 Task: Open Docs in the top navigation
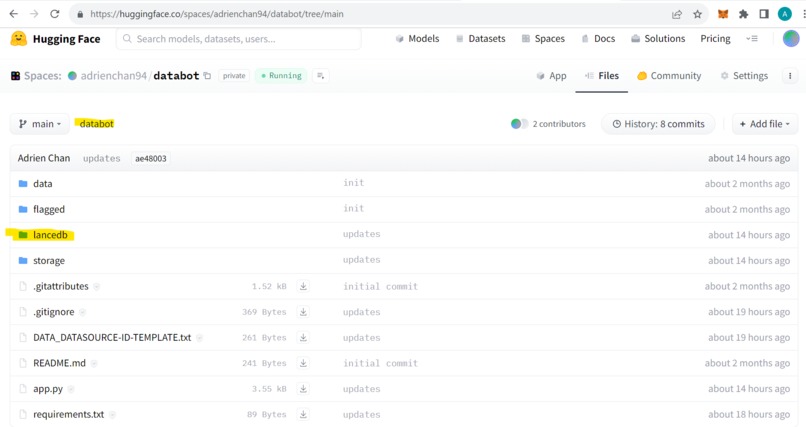598,39
